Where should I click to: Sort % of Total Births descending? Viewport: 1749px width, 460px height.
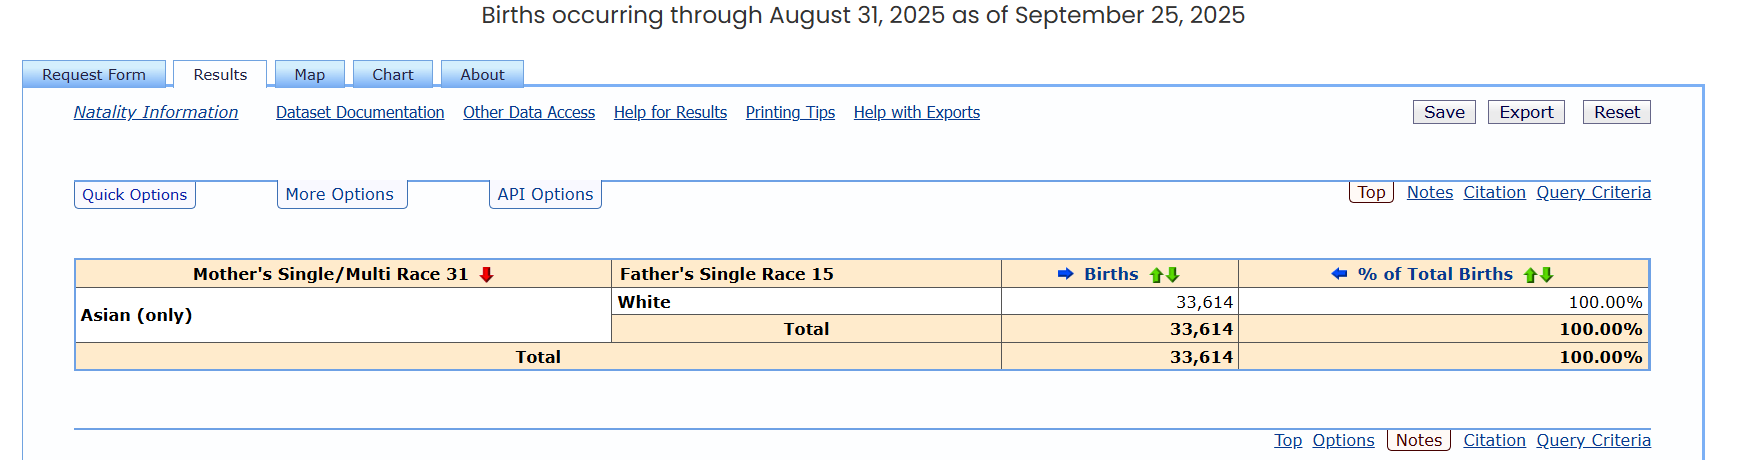(x=1547, y=275)
